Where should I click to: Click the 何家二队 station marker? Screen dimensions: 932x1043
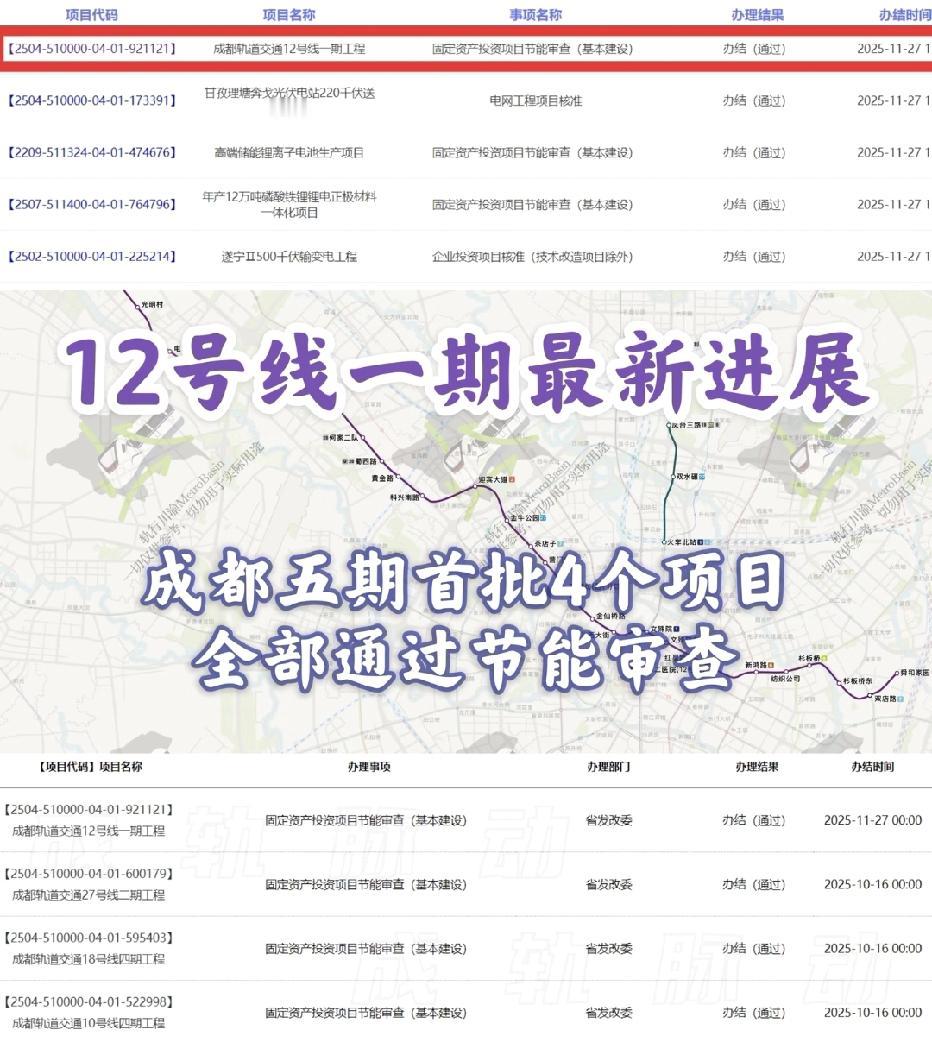click(x=363, y=436)
